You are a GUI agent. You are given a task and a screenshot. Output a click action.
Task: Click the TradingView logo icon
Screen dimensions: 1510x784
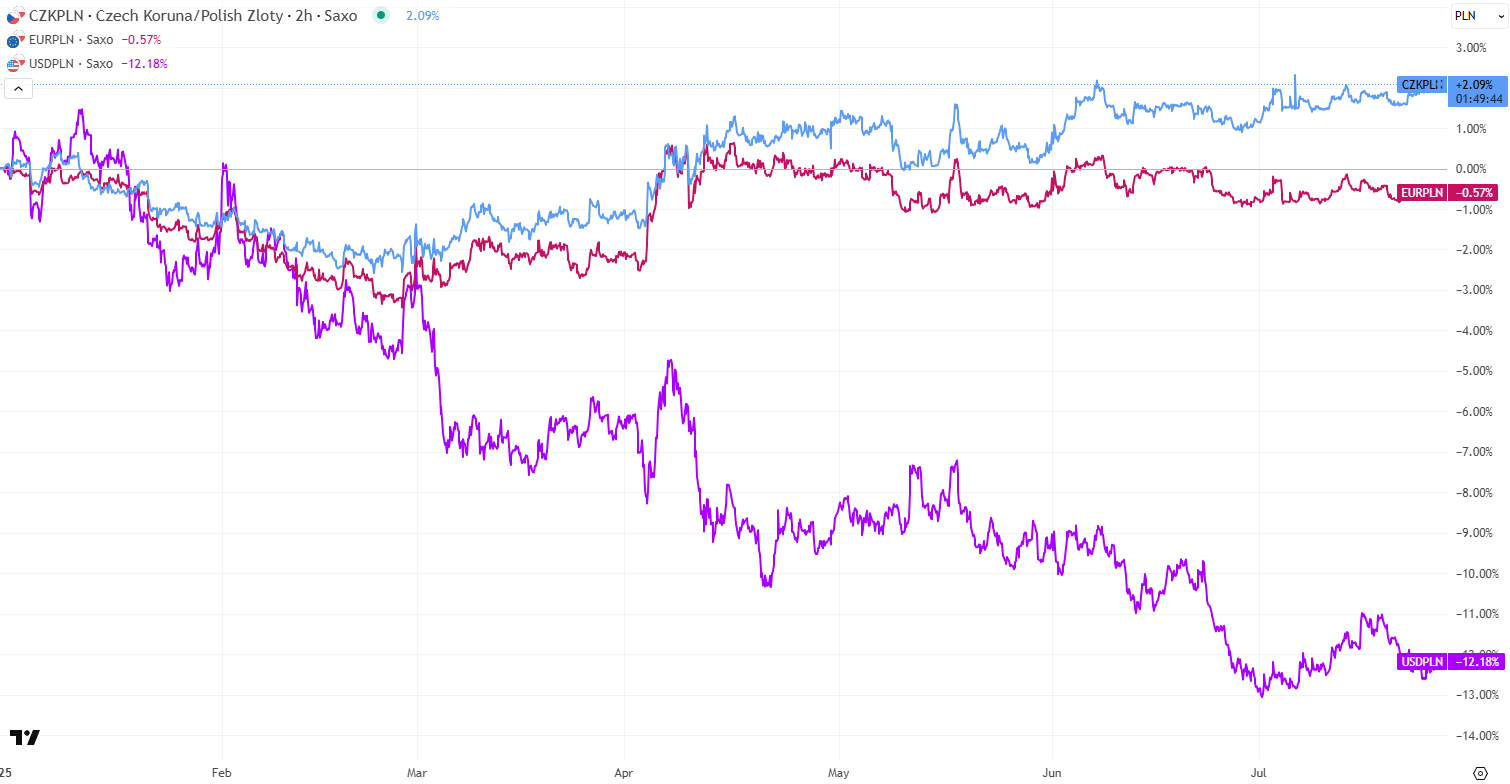click(x=25, y=738)
